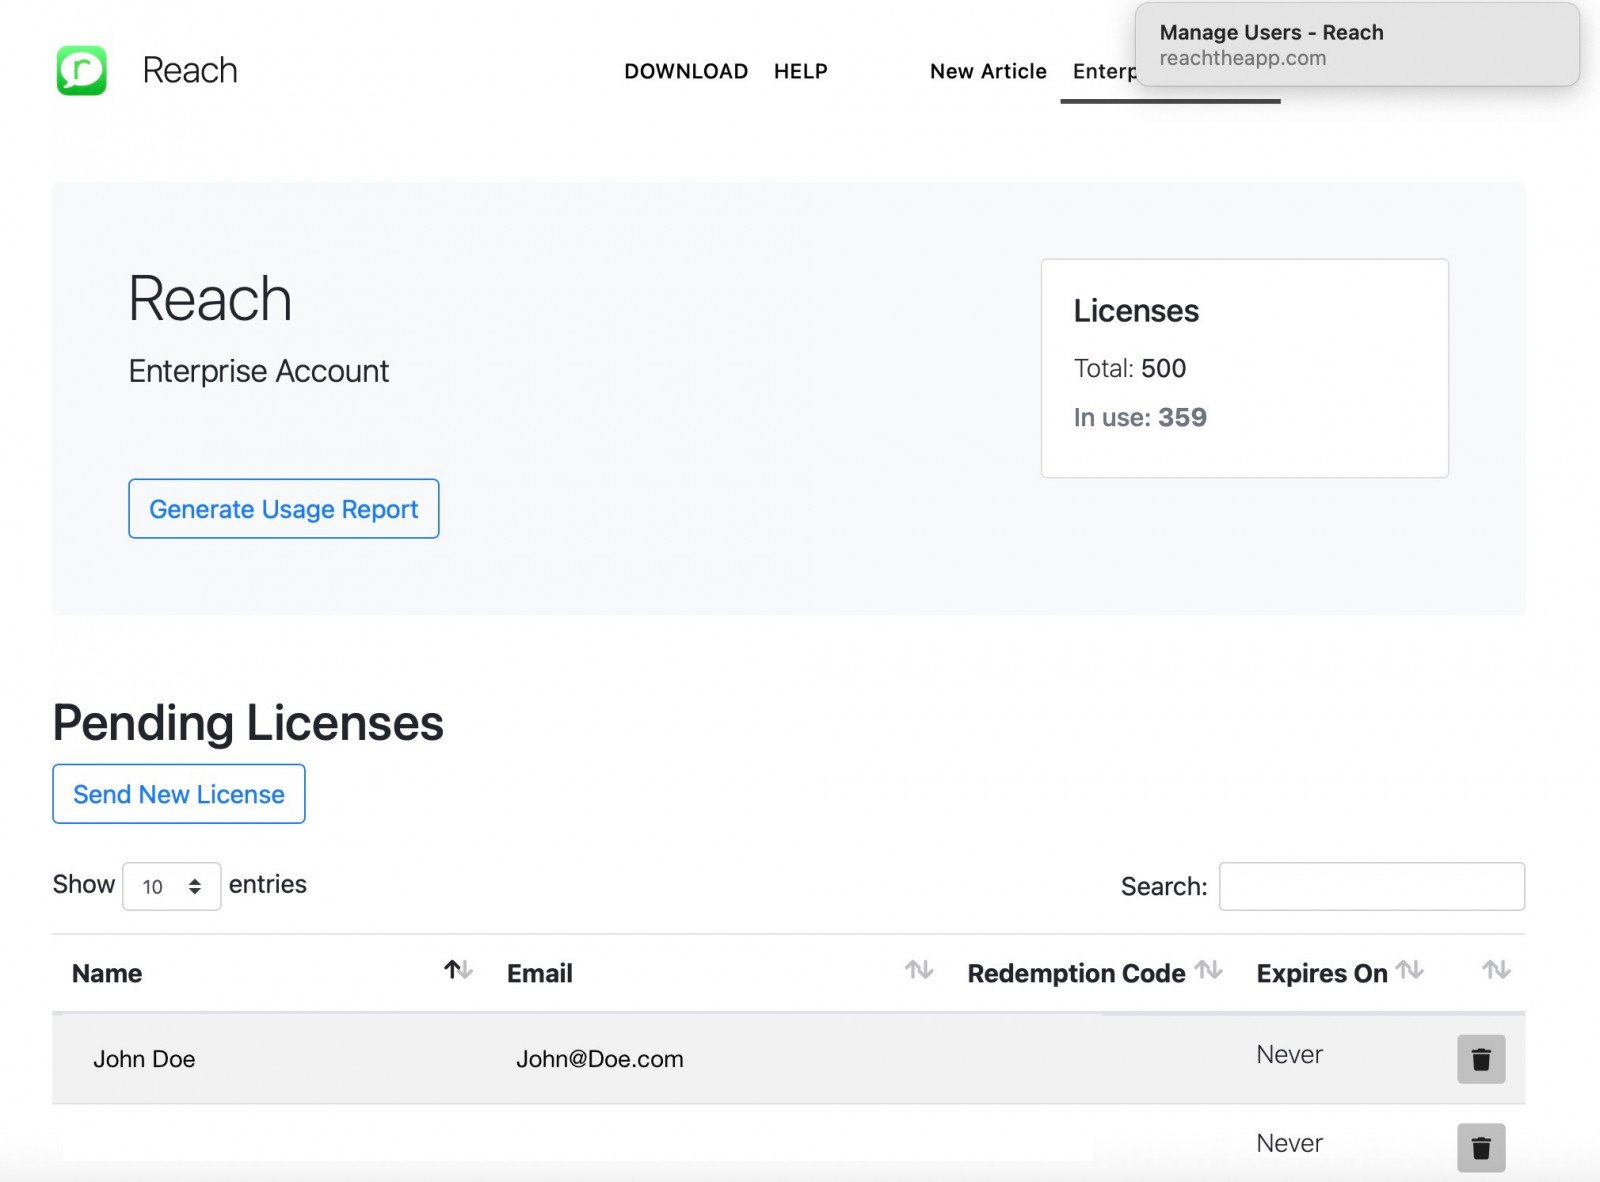Sort table by Name column arrows
This screenshot has width=1600, height=1182.
(x=458, y=970)
